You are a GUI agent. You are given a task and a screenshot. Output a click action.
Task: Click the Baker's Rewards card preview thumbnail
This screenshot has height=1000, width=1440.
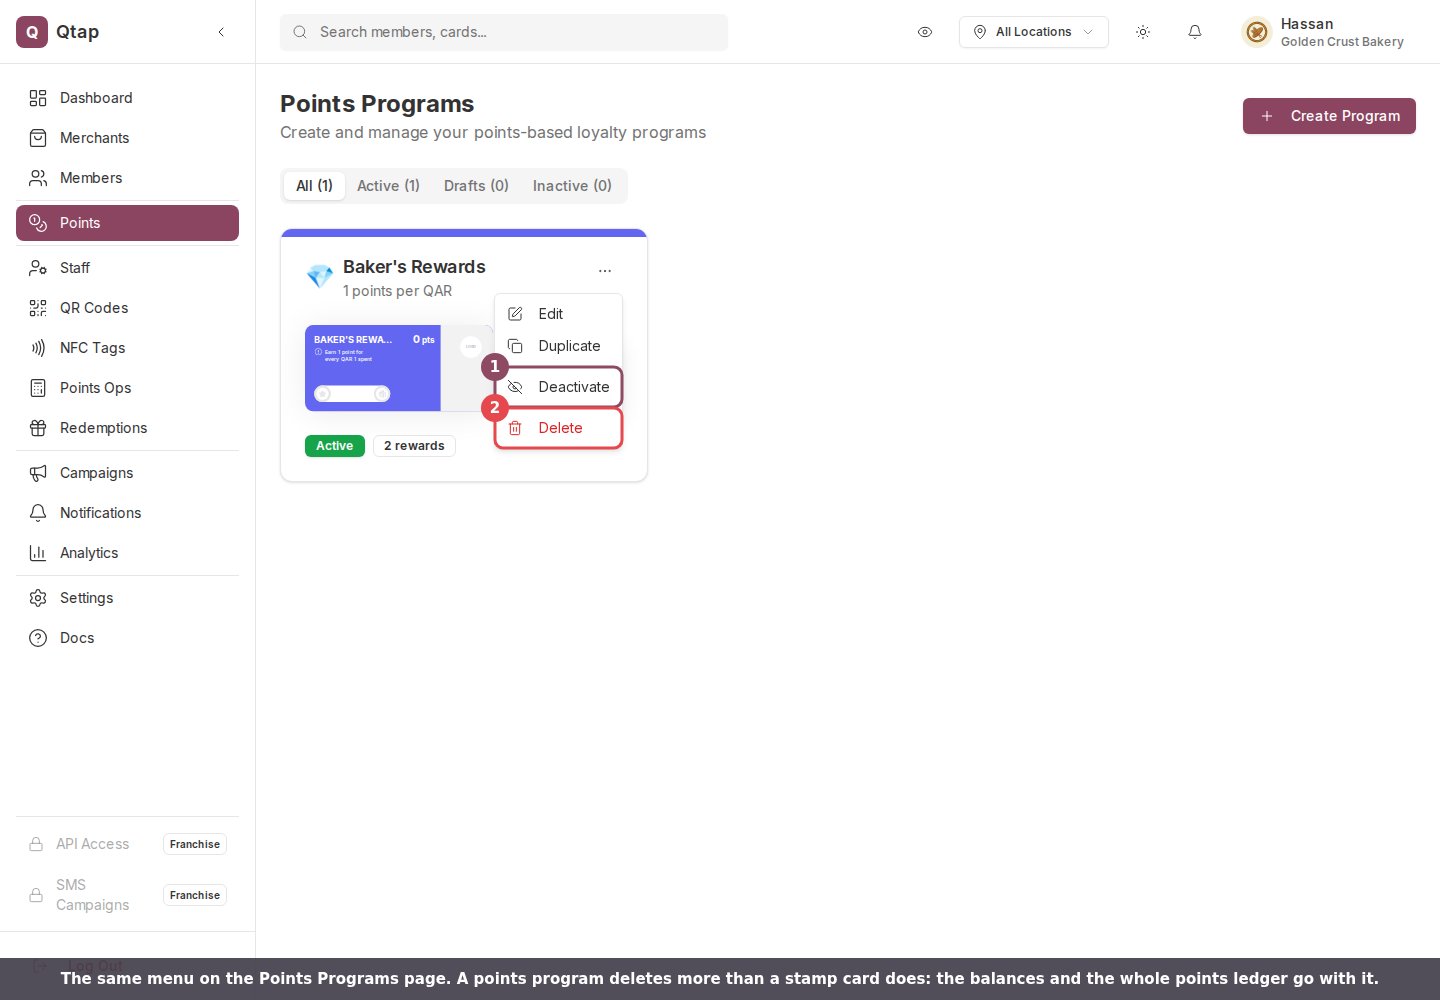[398, 368]
